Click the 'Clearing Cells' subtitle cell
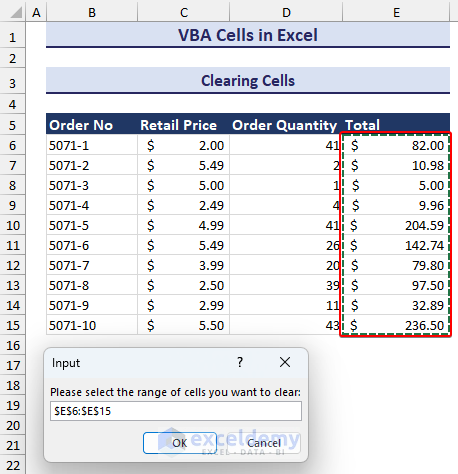The height and width of the screenshot is (474, 458). pos(248,81)
